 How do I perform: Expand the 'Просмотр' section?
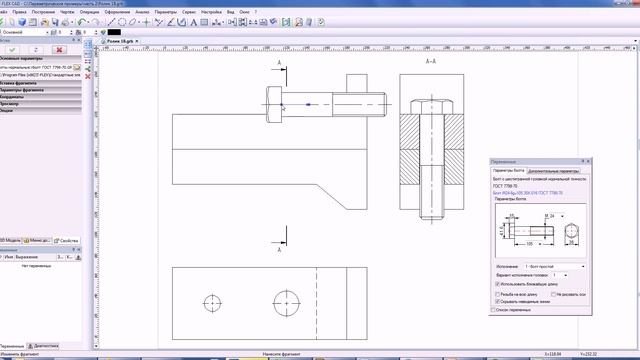41,104
